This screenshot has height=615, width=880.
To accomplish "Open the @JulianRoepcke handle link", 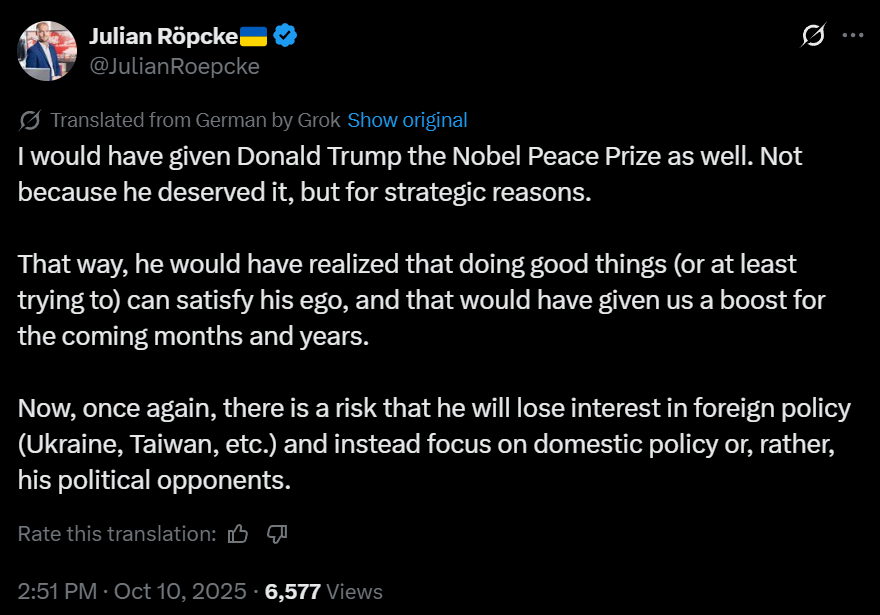I will point(174,66).
